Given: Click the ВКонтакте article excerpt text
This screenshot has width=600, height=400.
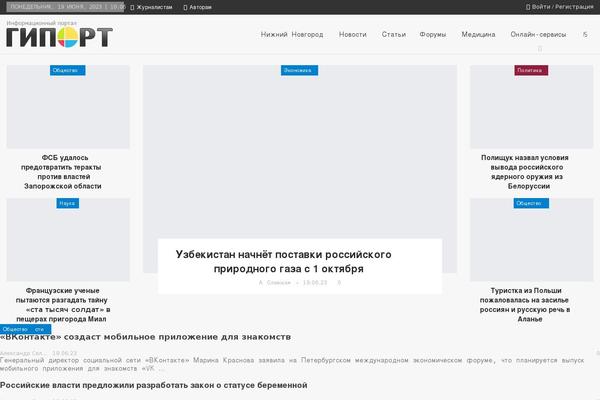Looking at the screenshot, I should (292, 364).
